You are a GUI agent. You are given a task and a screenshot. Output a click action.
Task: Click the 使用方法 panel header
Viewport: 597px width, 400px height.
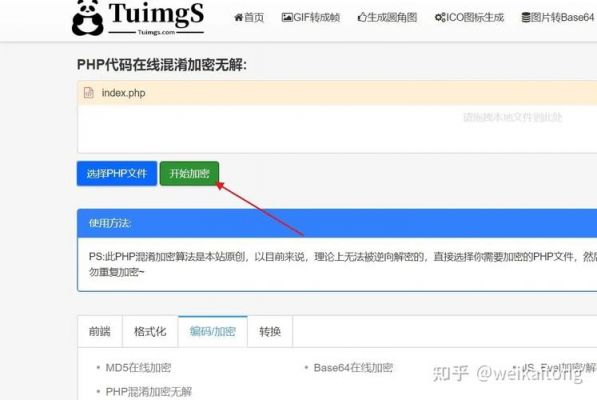pos(337,223)
